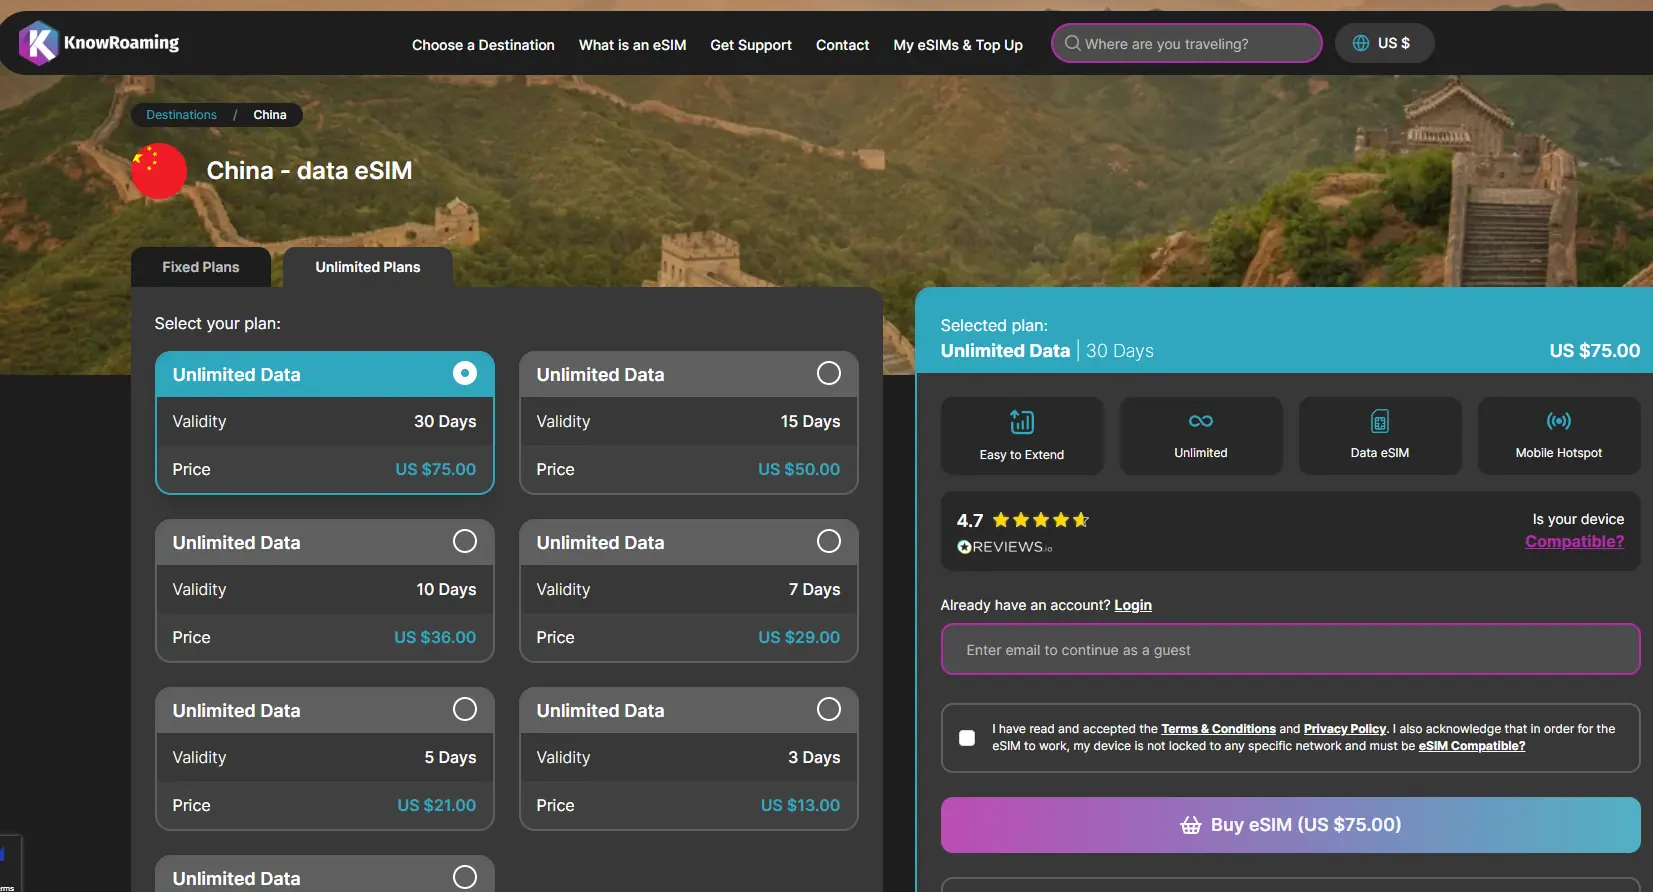Open the Privacy Policy link
1653x892 pixels.
point(1345,729)
